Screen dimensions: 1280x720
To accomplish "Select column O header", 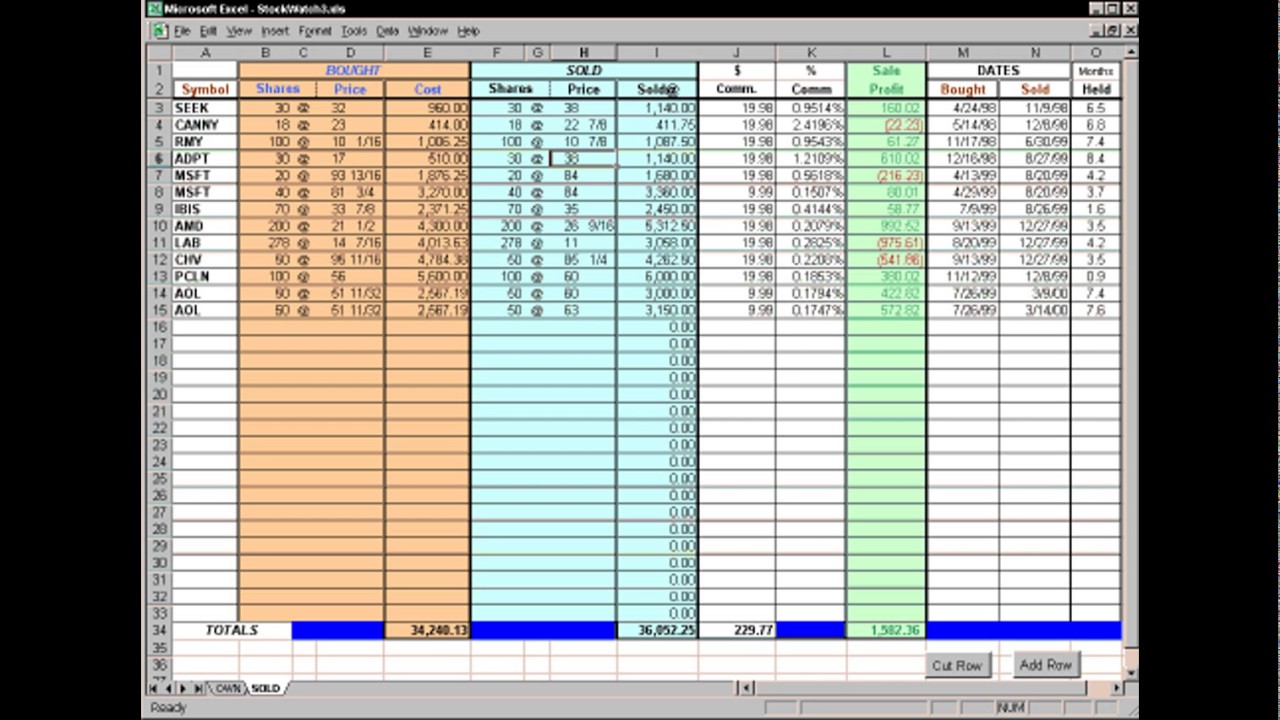I will pyautogui.click(x=1096, y=53).
